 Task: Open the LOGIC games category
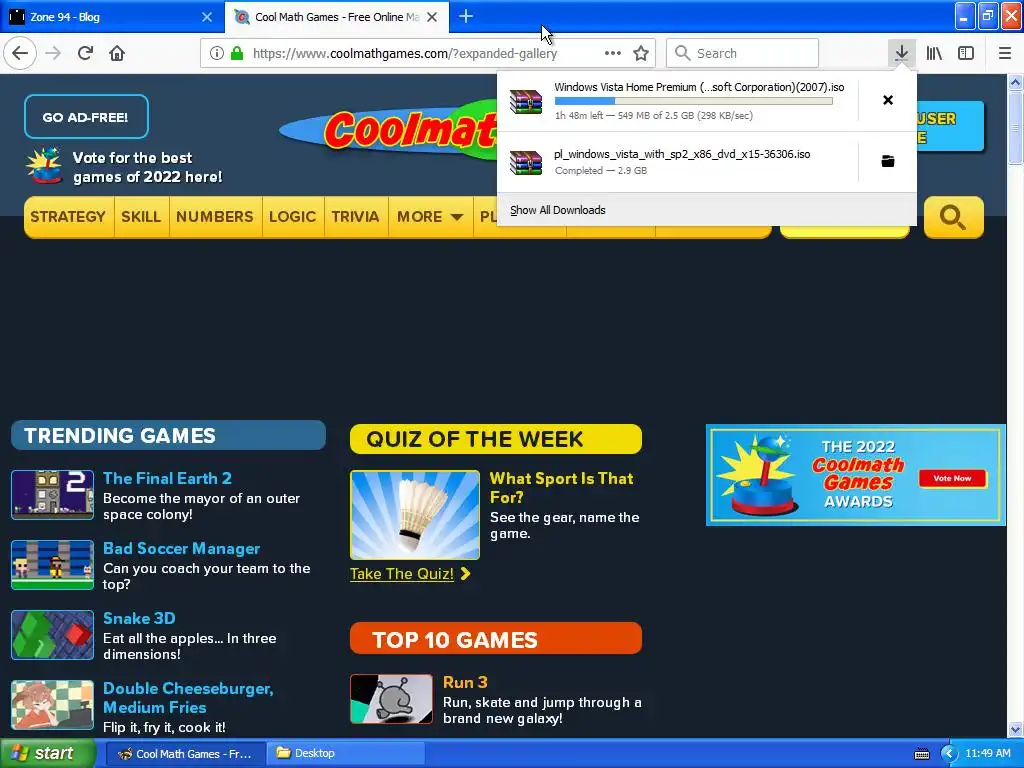click(x=293, y=217)
